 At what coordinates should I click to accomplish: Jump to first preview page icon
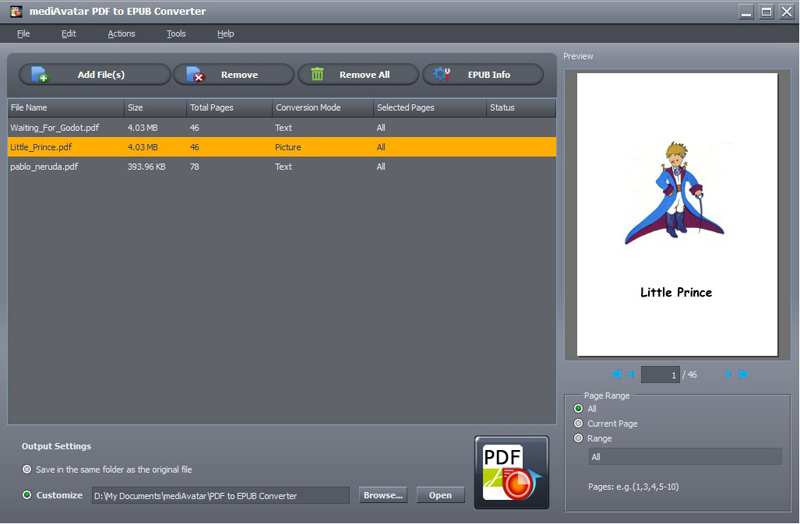pyautogui.click(x=617, y=374)
